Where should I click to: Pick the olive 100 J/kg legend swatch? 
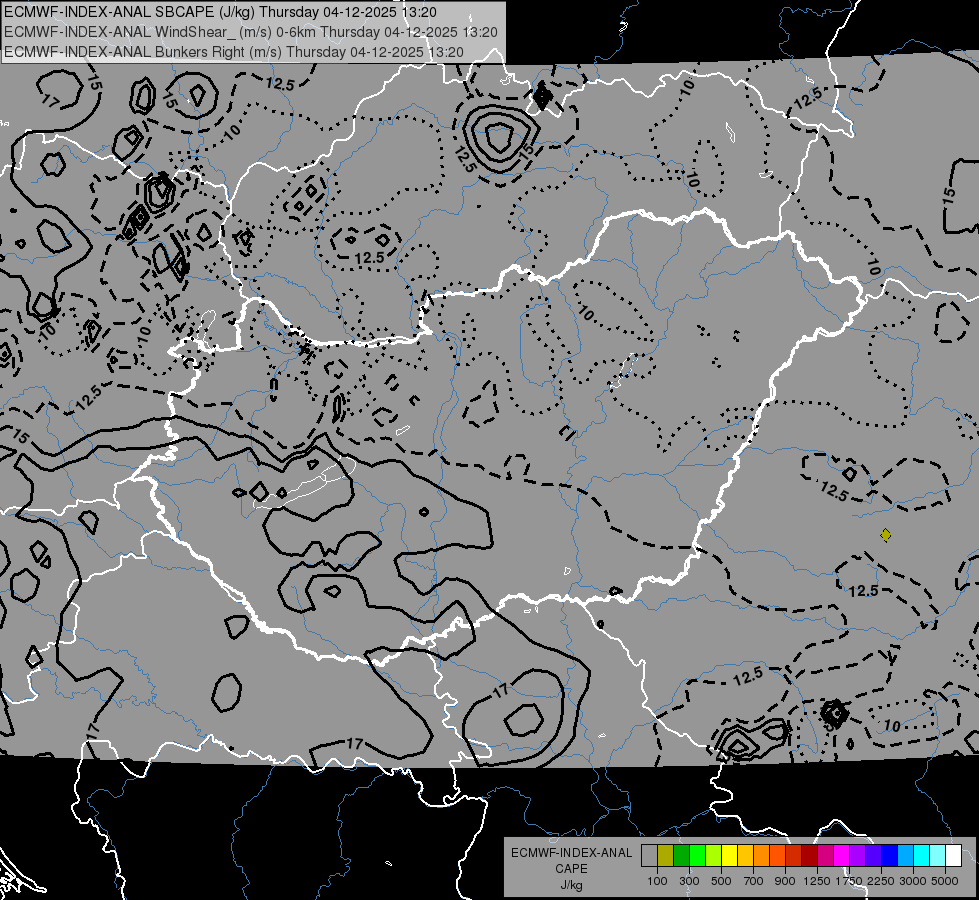coord(666,856)
